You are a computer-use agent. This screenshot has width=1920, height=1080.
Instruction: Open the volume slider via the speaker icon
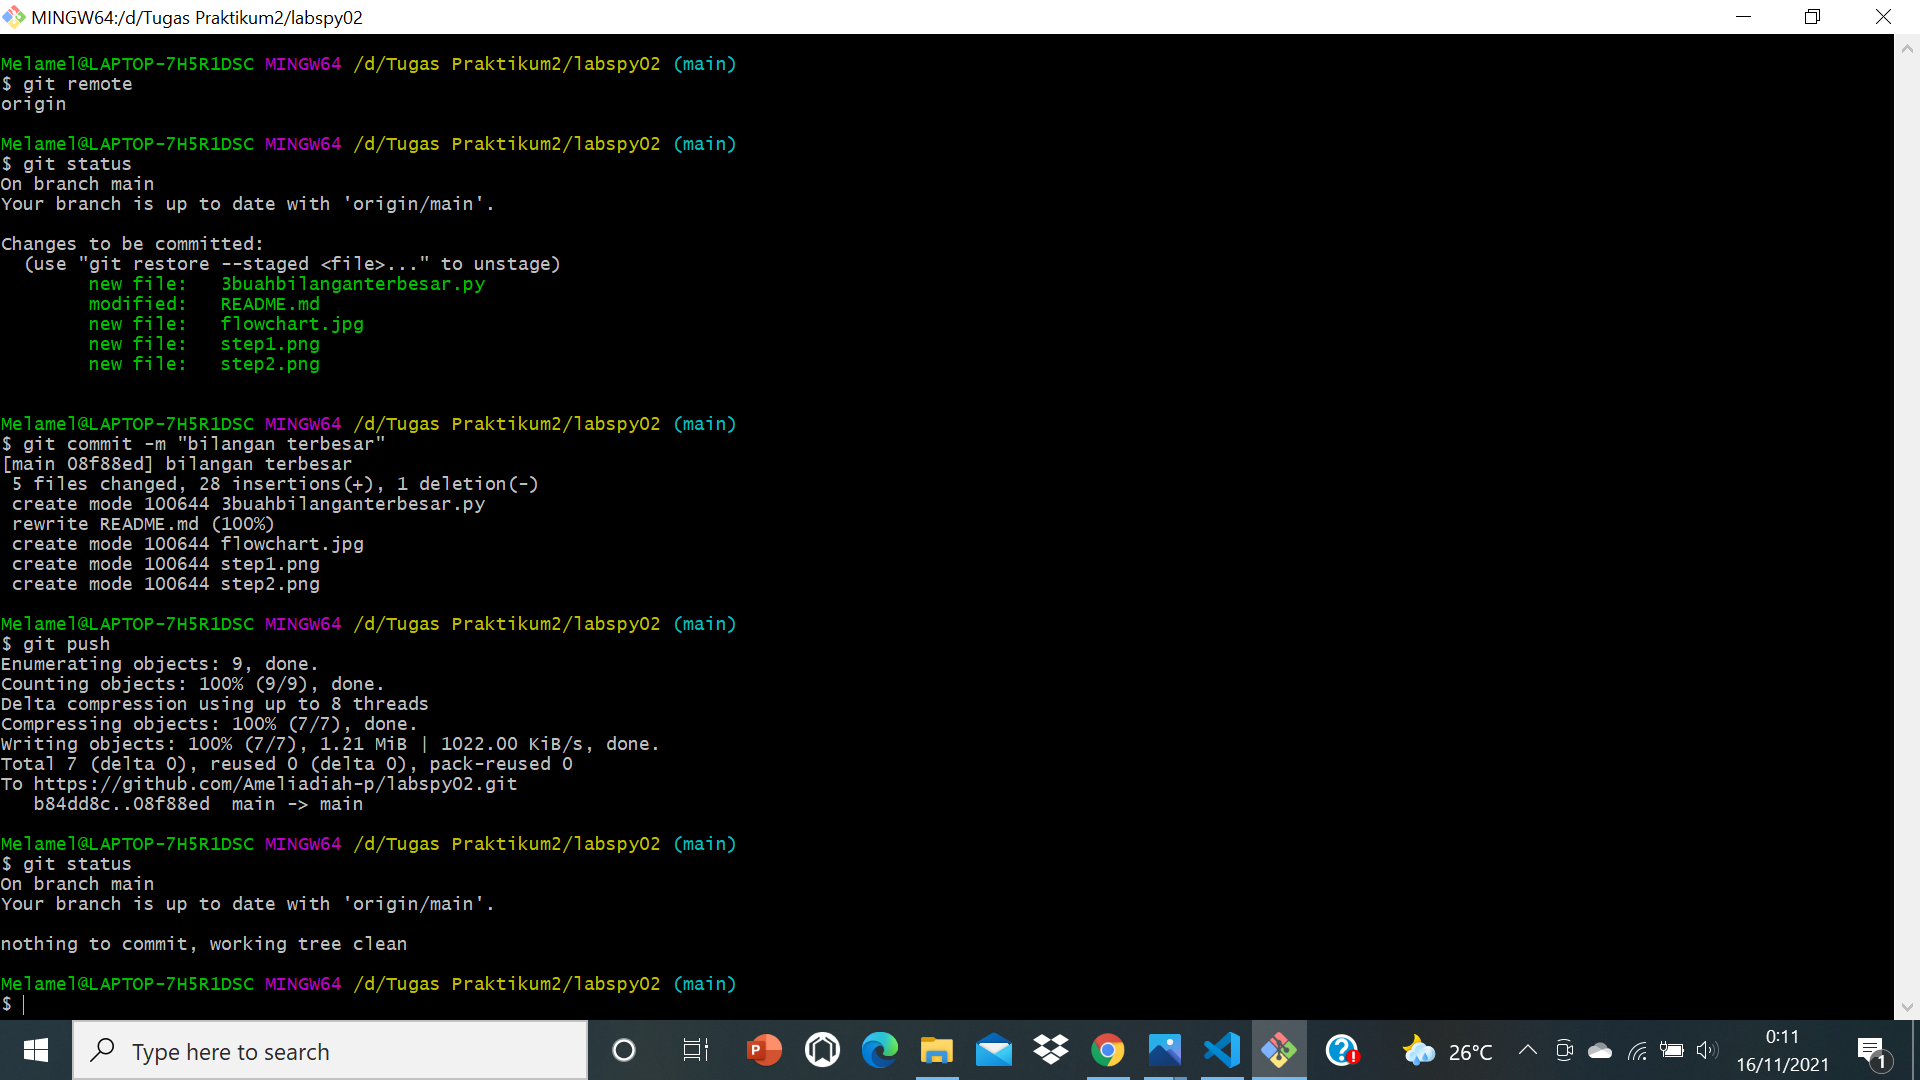point(1707,1051)
